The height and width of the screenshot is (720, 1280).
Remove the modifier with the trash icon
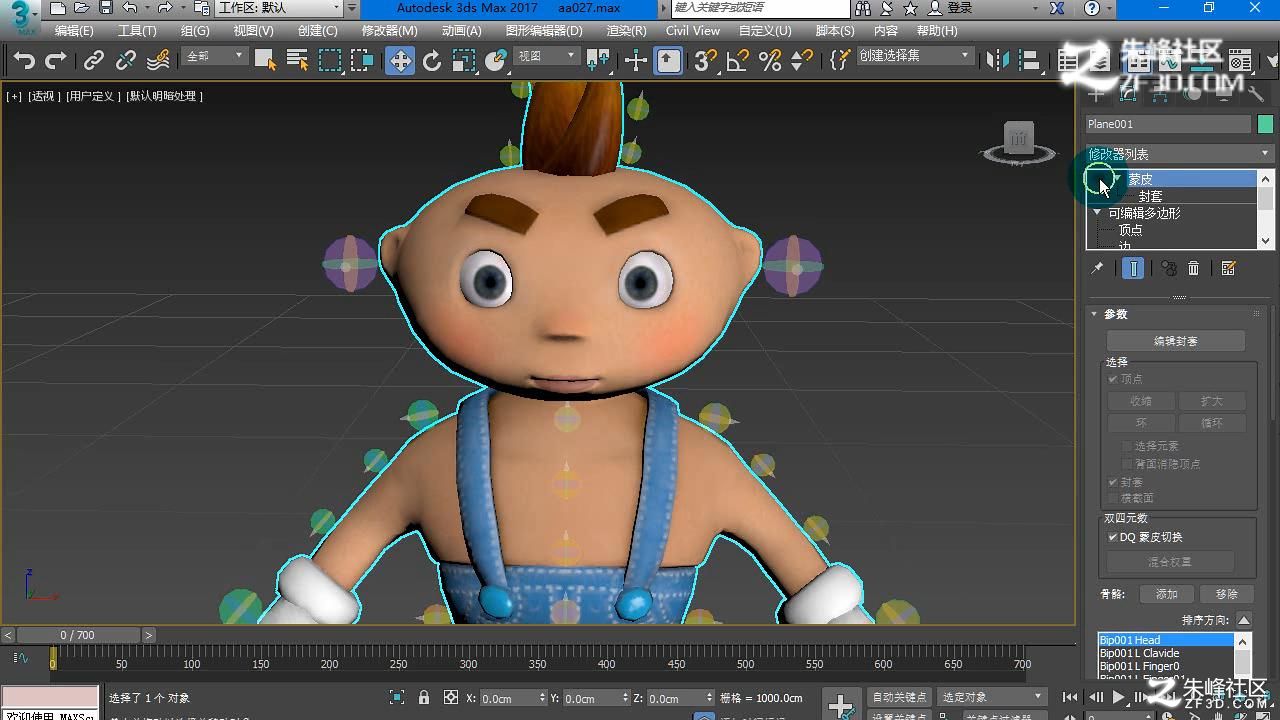[x=1193, y=268]
